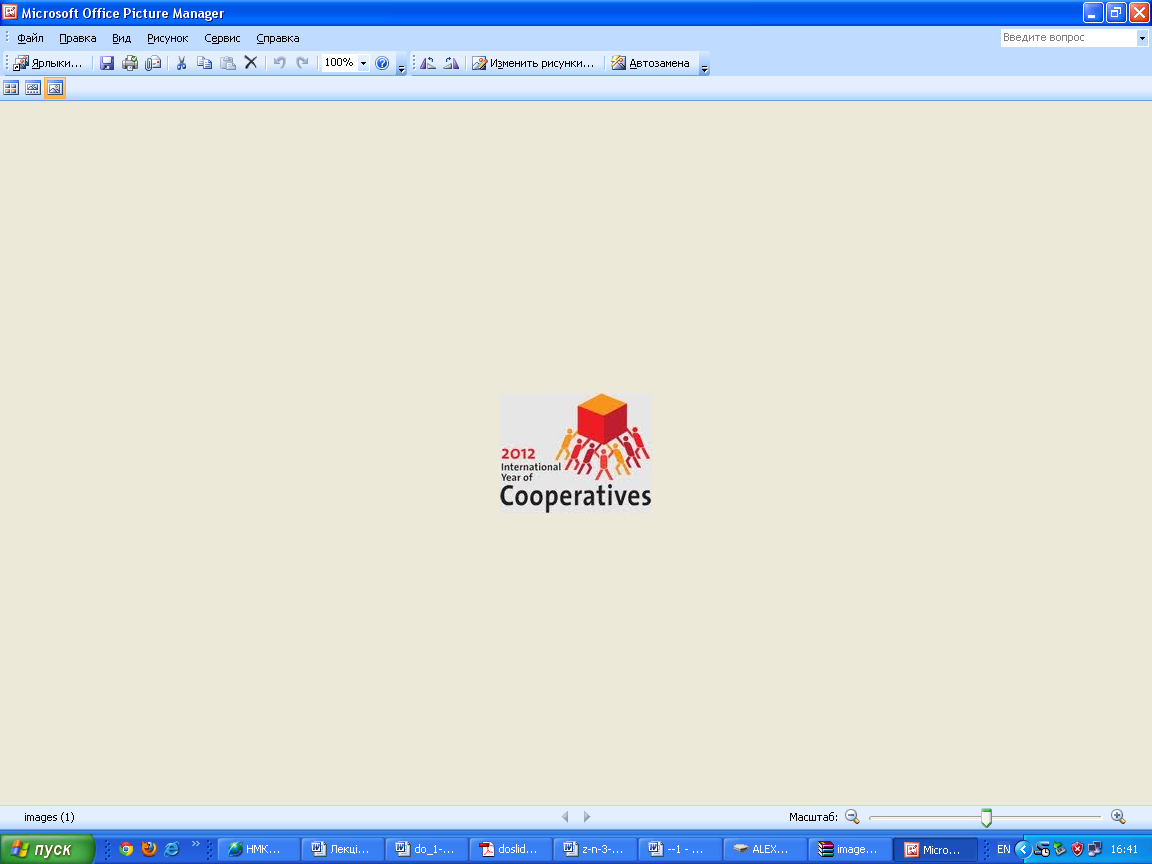Click the Send by e-mail icon

[x=153, y=63]
